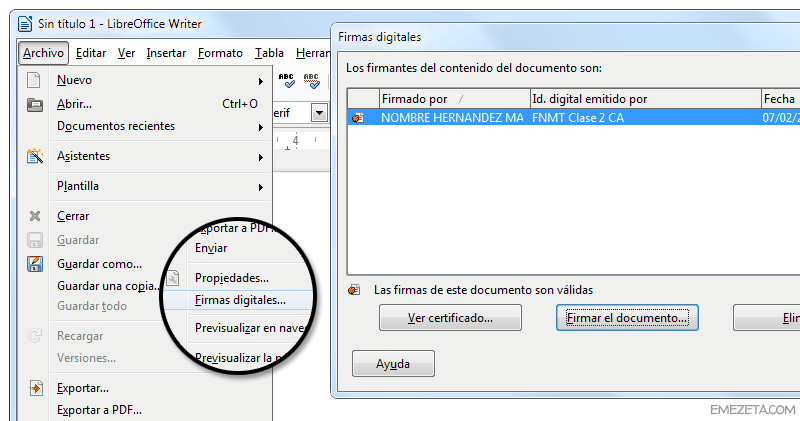Click the signature icon in the NOMBRE HERNANDEZ row
The width and height of the screenshot is (800, 421).
pyautogui.click(x=358, y=118)
